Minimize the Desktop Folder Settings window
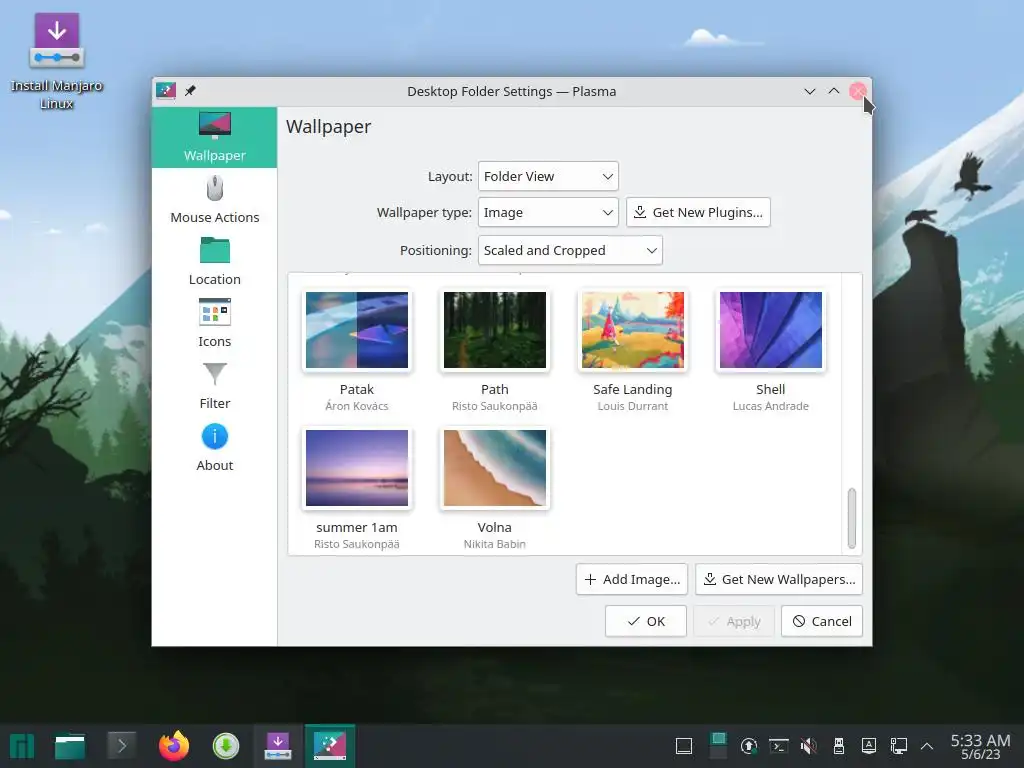This screenshot has height=768, width=1024. click(810, 91)
